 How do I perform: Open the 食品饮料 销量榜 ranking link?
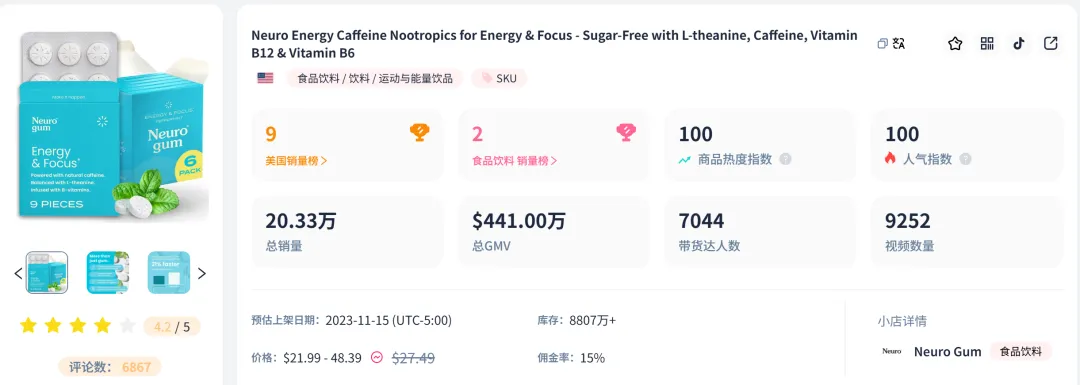click(x=515, y=160)
